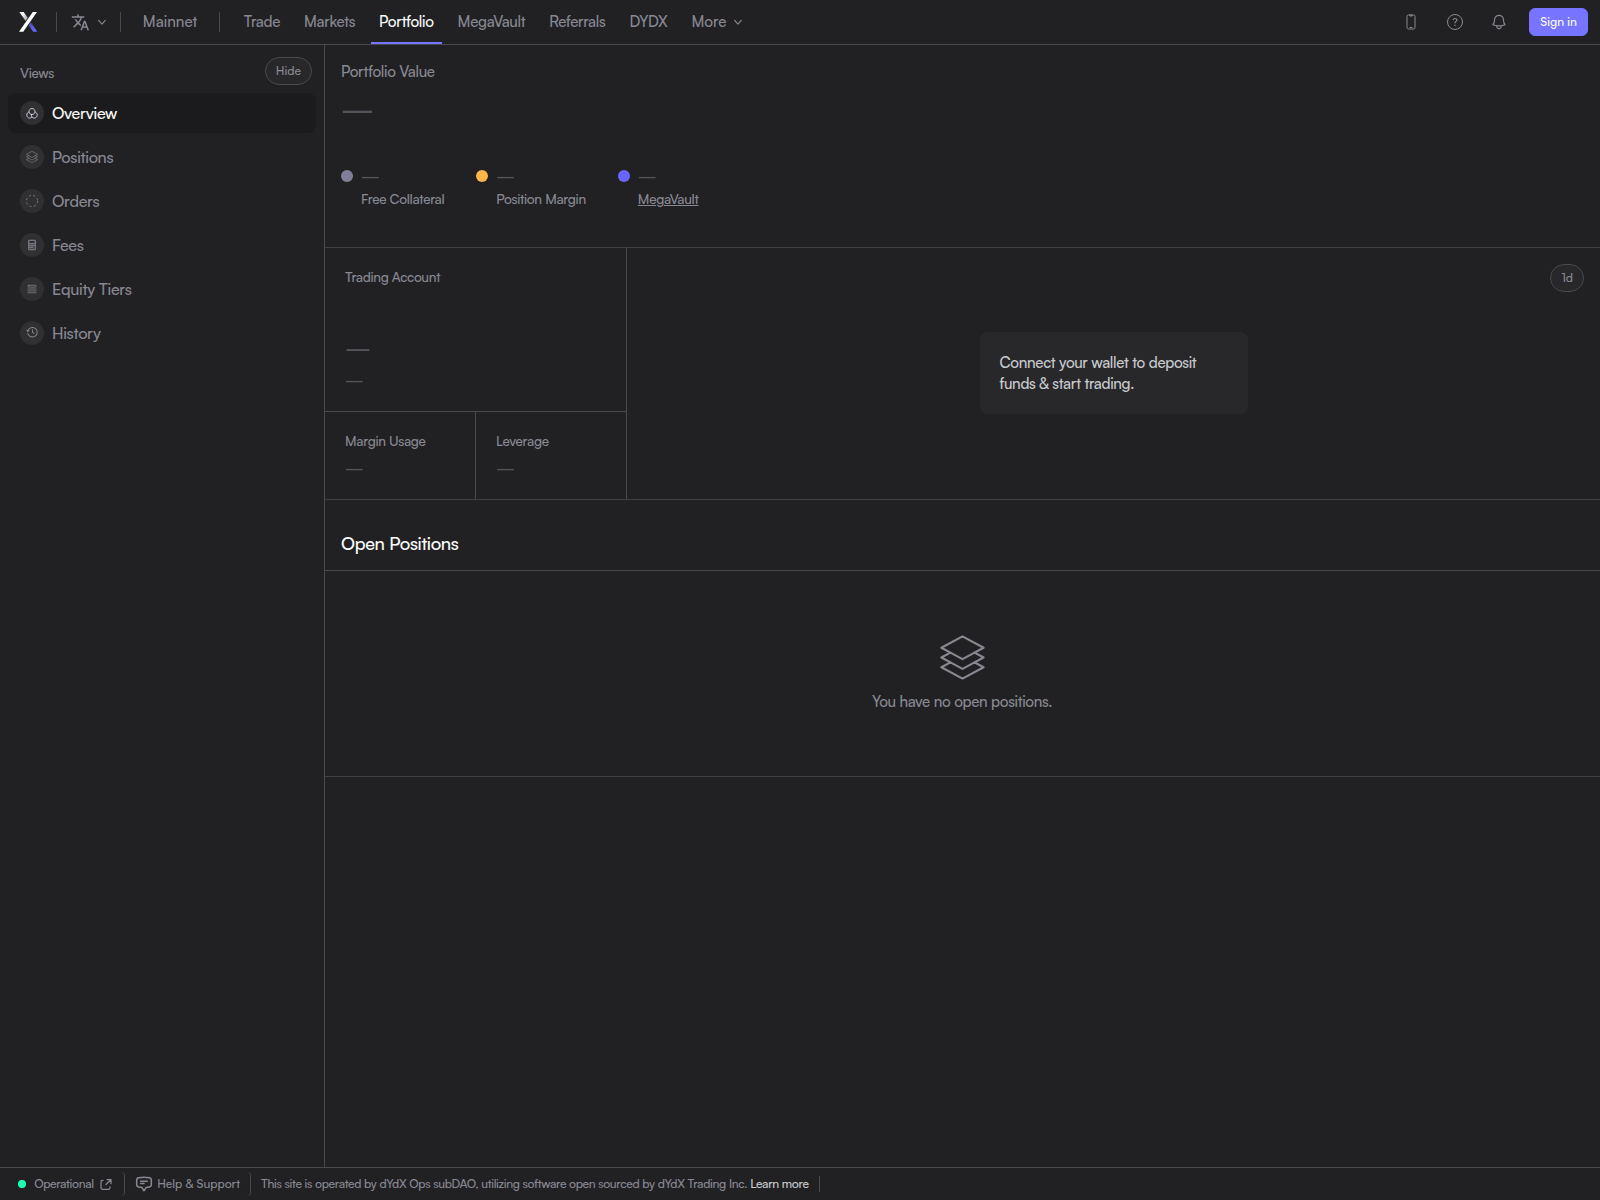
Task: Hide the Views sidebar panel
Action: [x=288, y=71]
